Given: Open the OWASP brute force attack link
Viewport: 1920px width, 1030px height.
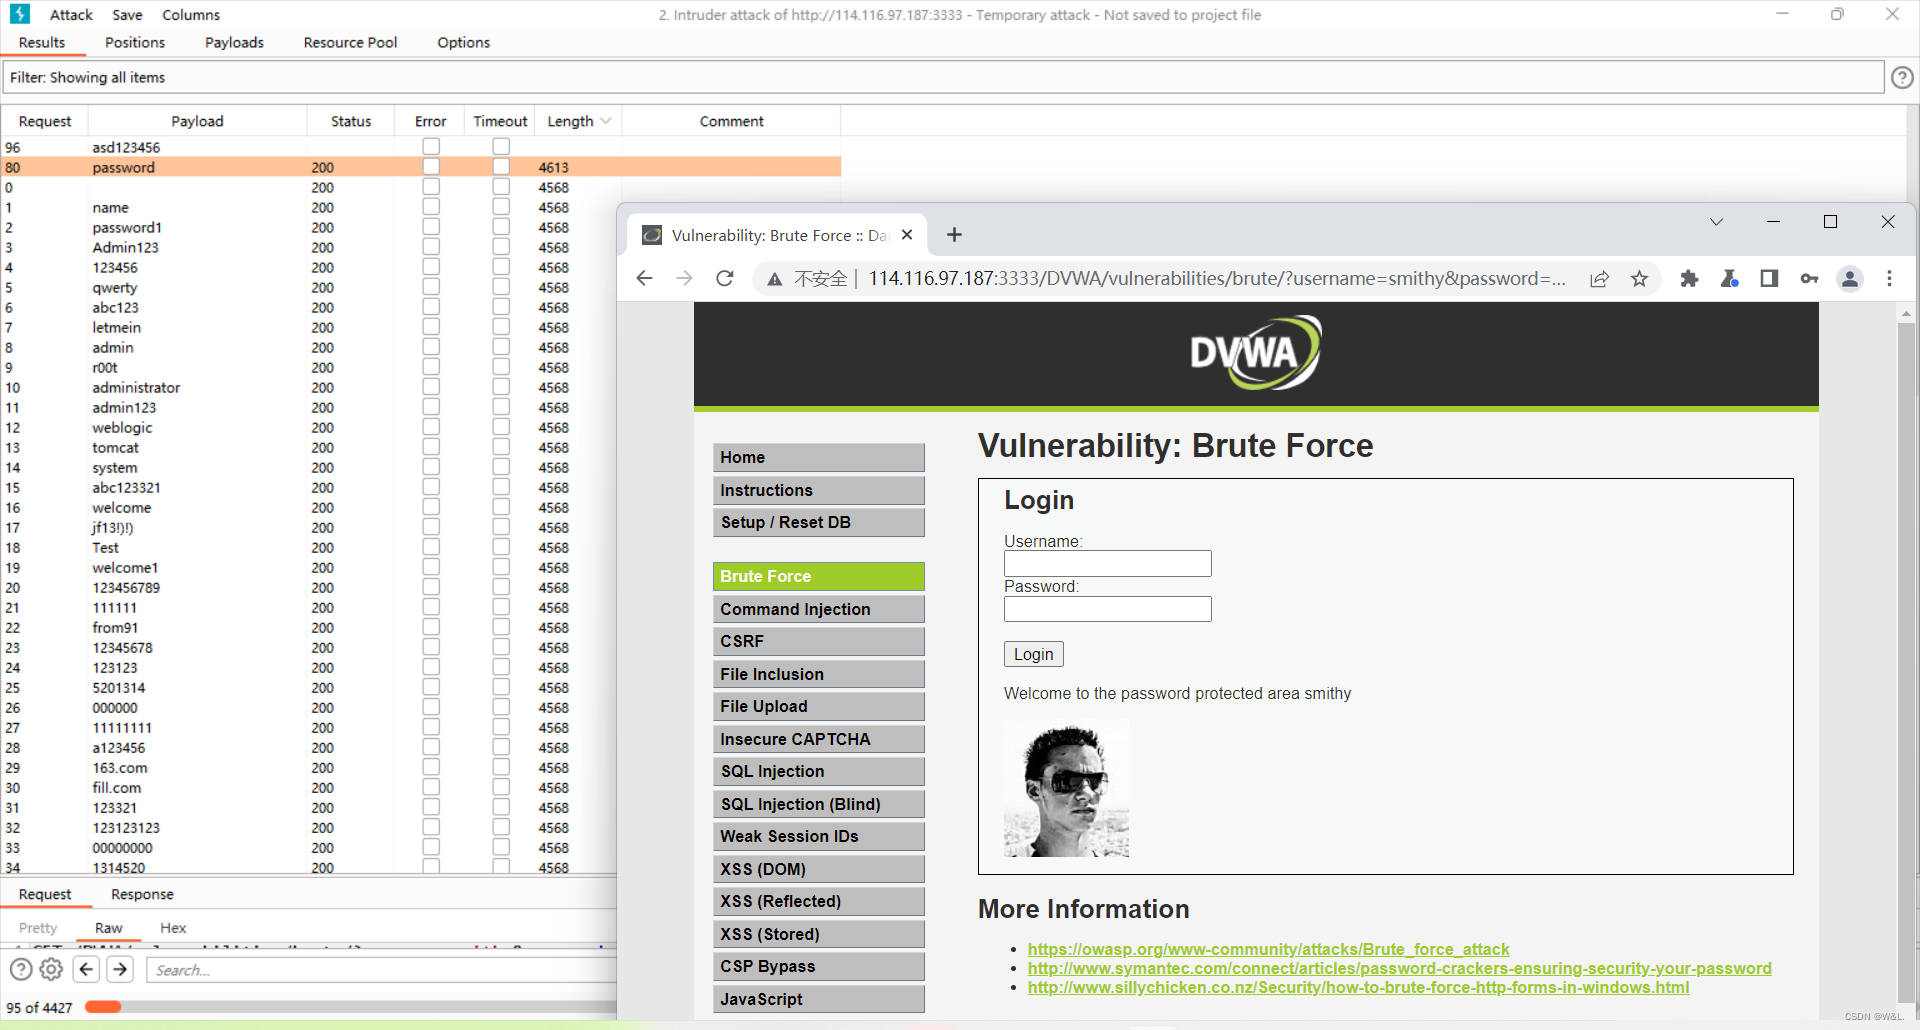Looking at the screenshot, I should click(1268, 949).
